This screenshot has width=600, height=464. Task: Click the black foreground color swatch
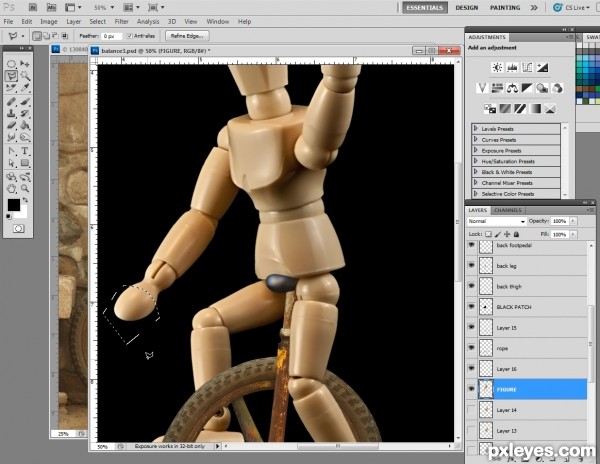coord(14,205)
